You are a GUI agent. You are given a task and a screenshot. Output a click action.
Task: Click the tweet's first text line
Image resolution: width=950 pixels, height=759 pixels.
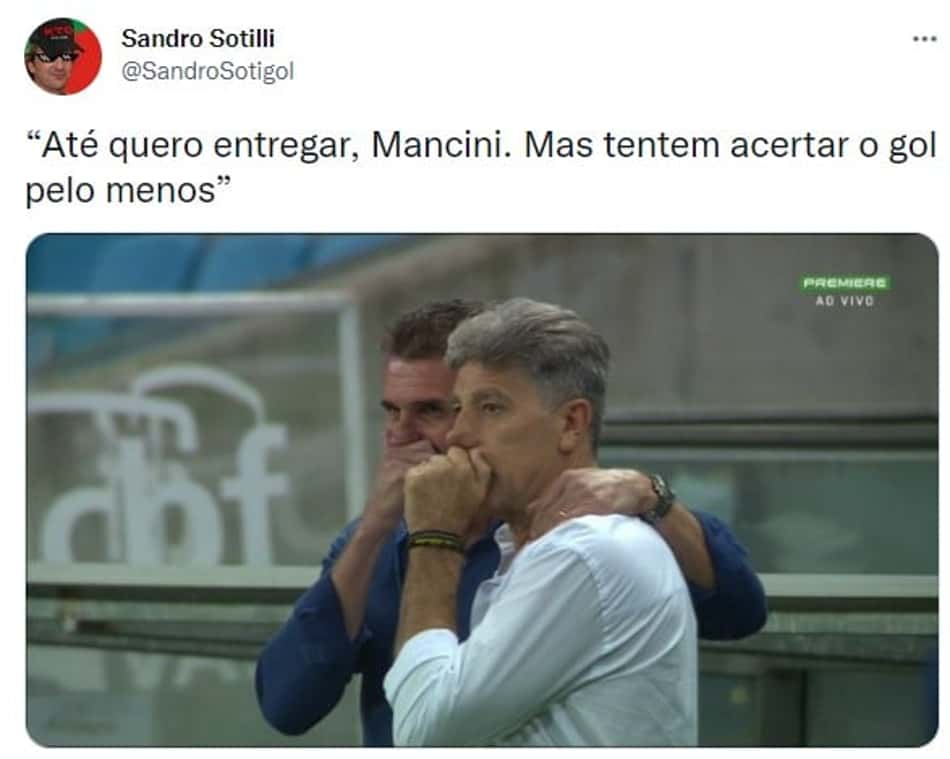click(482, 146)
